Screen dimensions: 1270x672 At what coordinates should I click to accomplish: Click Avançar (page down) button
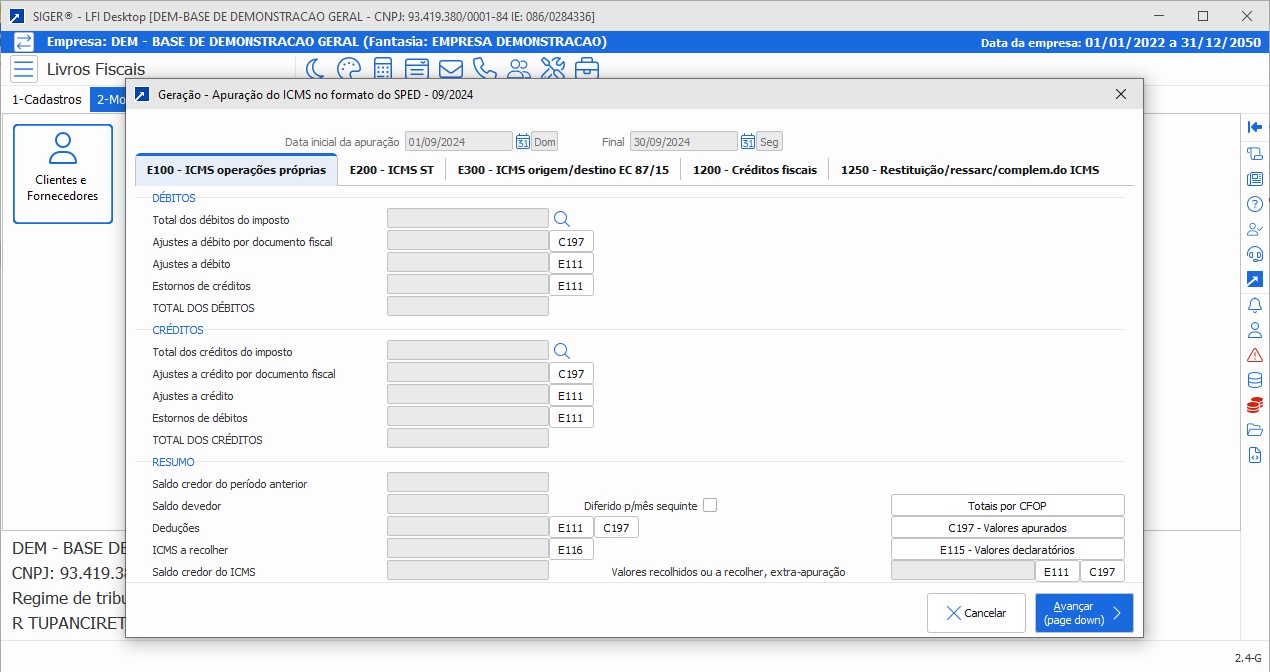pos(1084,613)
